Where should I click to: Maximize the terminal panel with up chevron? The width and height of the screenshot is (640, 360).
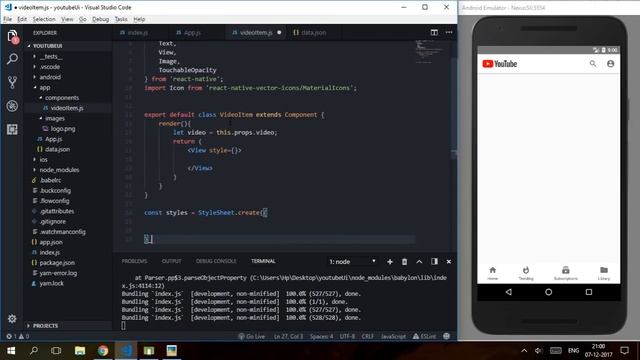(419, 262)
